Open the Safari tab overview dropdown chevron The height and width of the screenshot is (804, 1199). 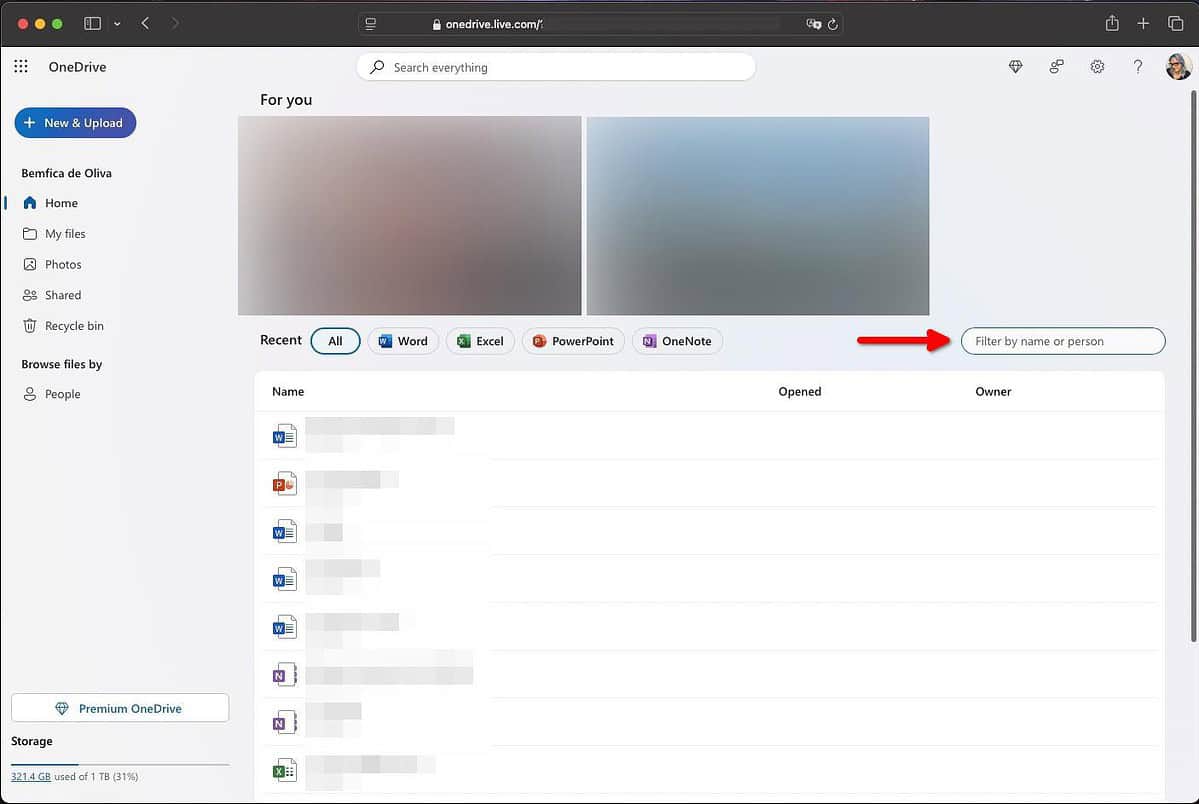[x=117, y=23]
